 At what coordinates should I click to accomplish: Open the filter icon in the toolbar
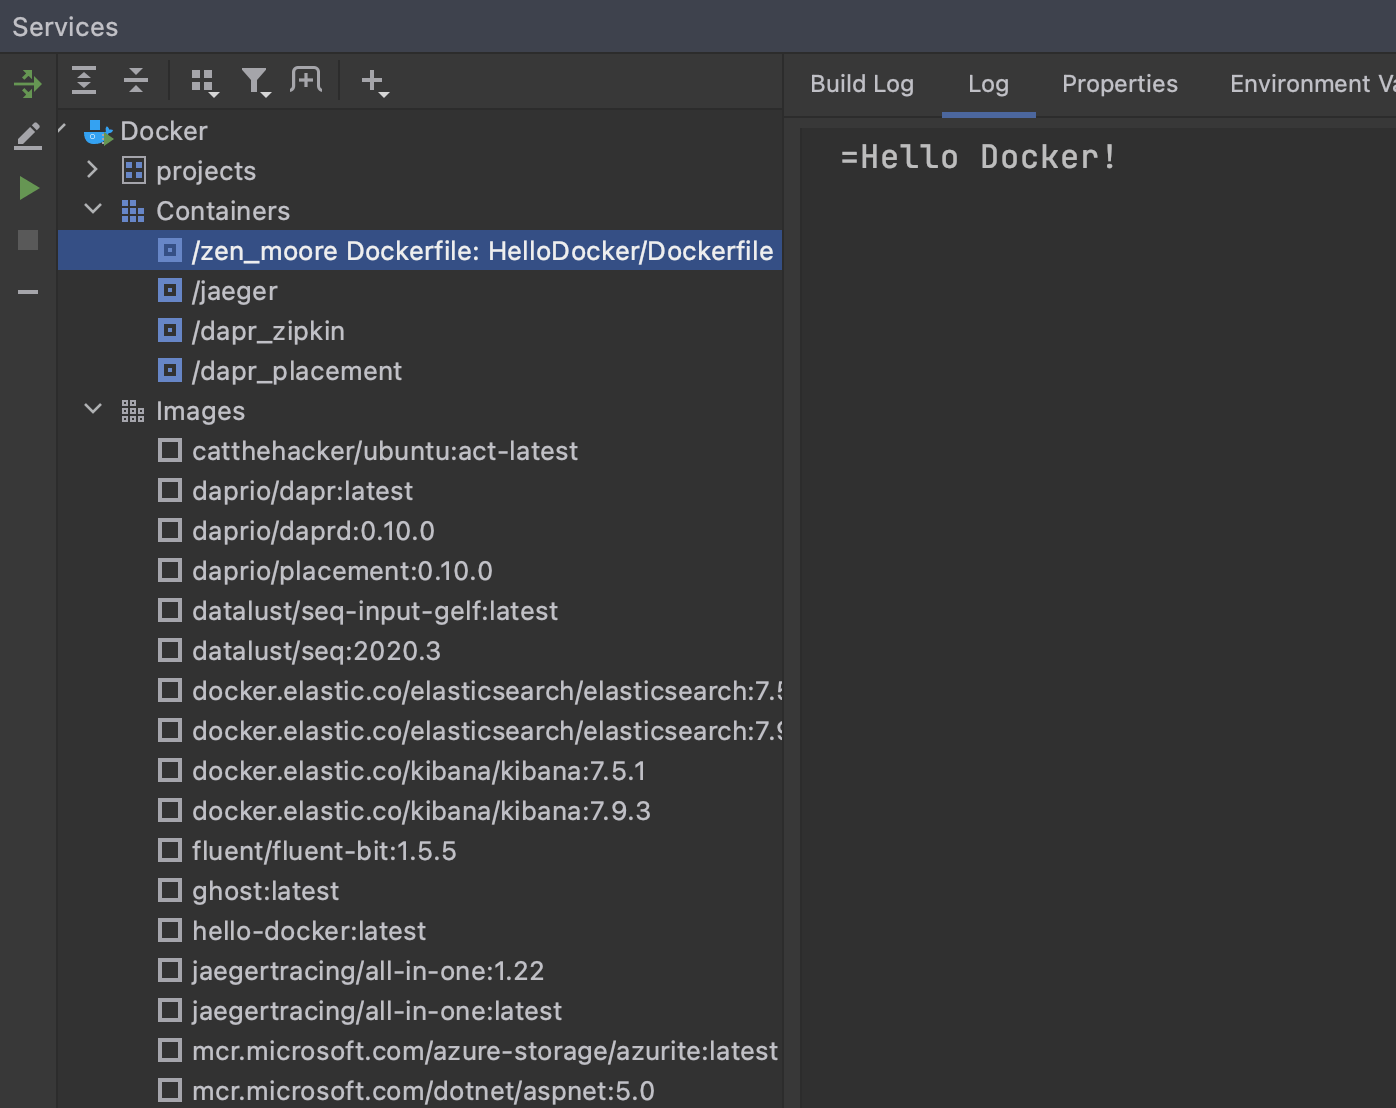[x=257, y=81]
